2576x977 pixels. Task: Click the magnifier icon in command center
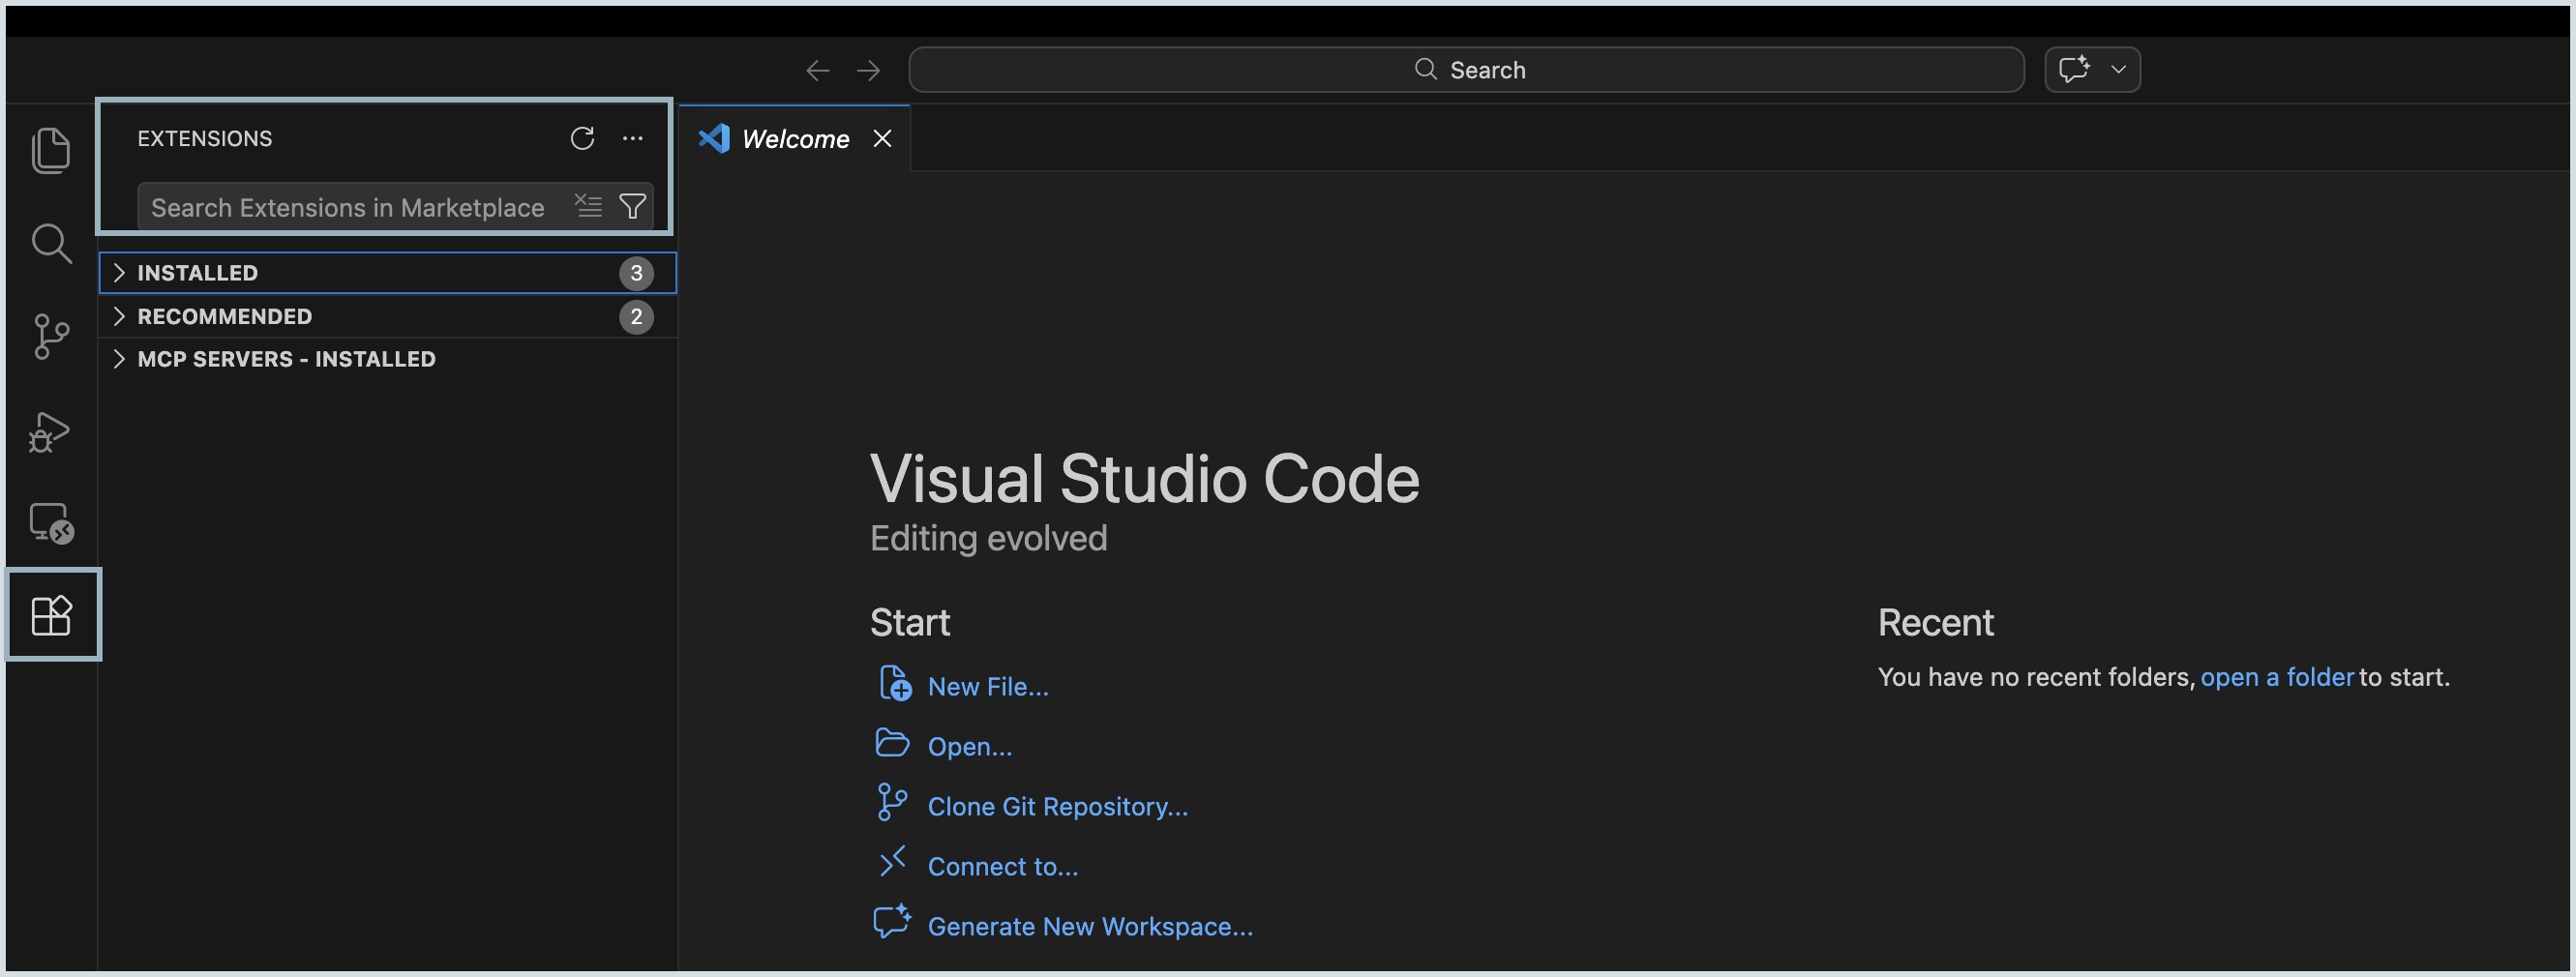click(1425, 69)
